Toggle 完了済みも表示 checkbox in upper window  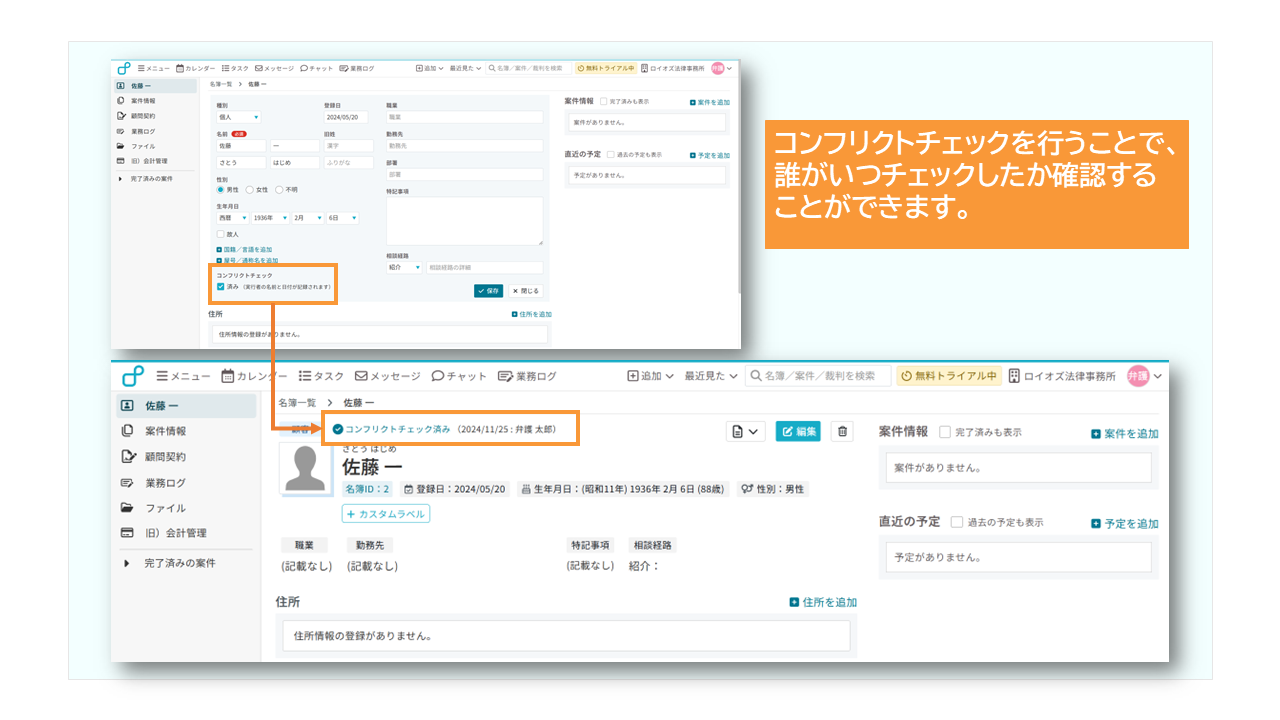click(602, 102)
